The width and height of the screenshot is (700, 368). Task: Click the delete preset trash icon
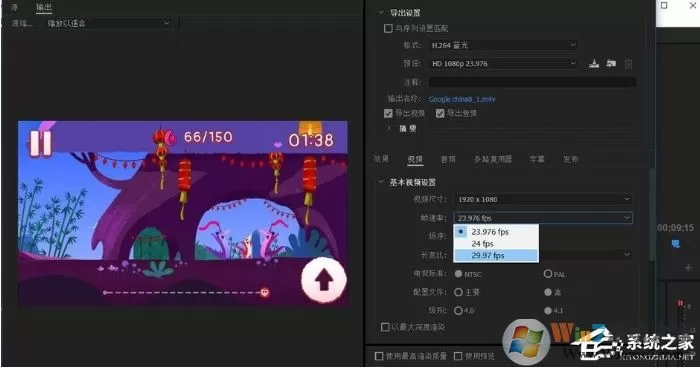coord(628,64)
